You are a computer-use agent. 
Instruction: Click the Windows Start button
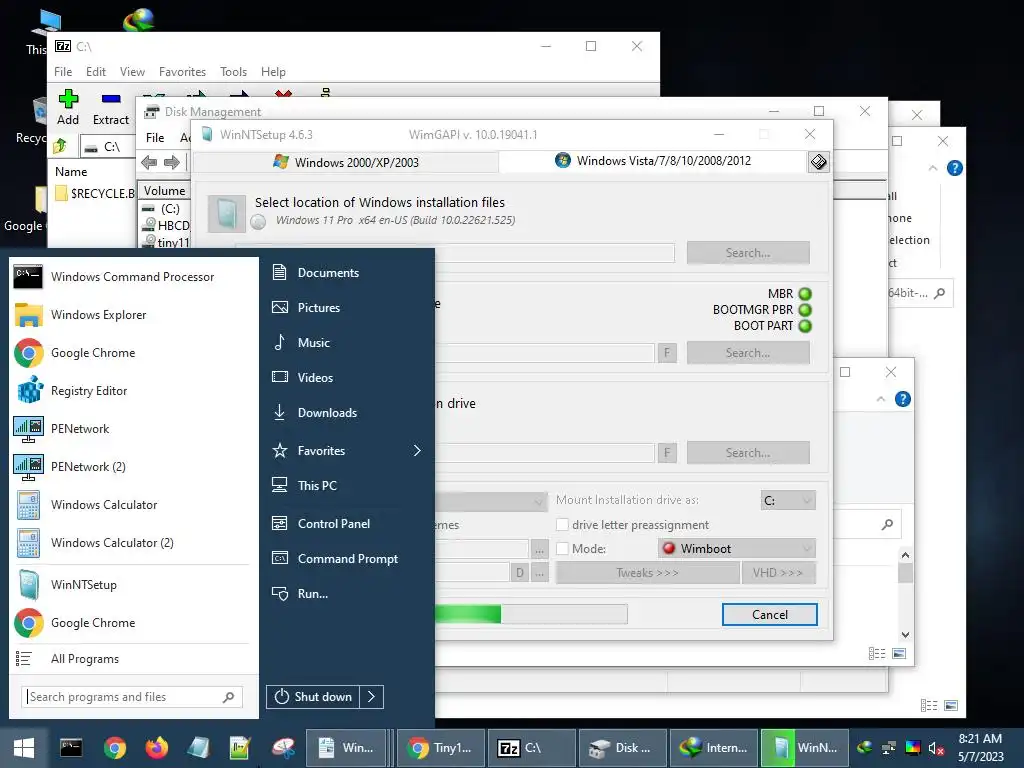24,748
